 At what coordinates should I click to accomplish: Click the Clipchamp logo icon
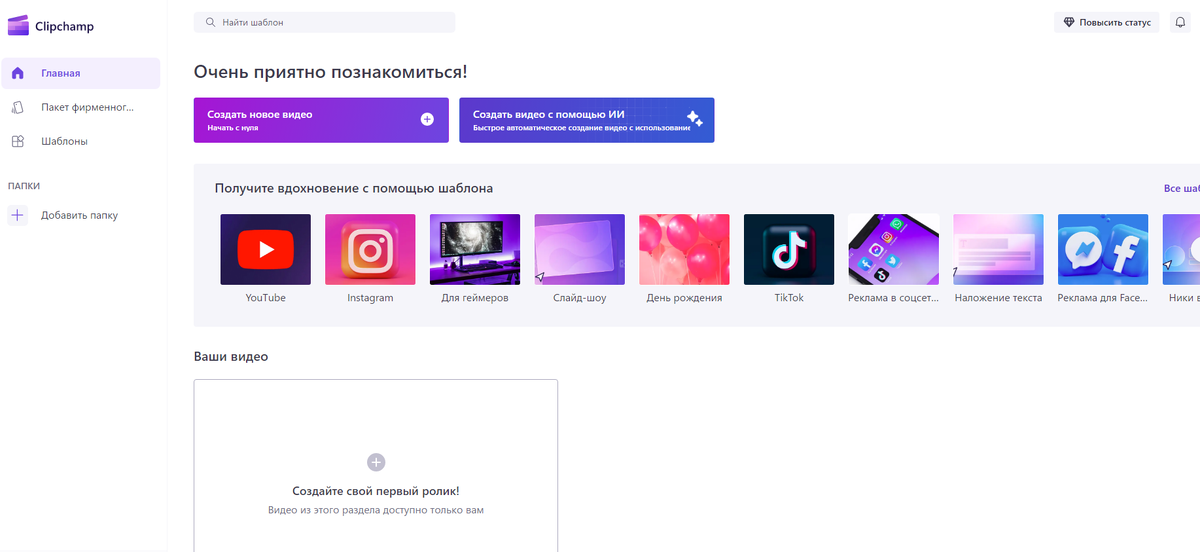click(x=18, y=26)
